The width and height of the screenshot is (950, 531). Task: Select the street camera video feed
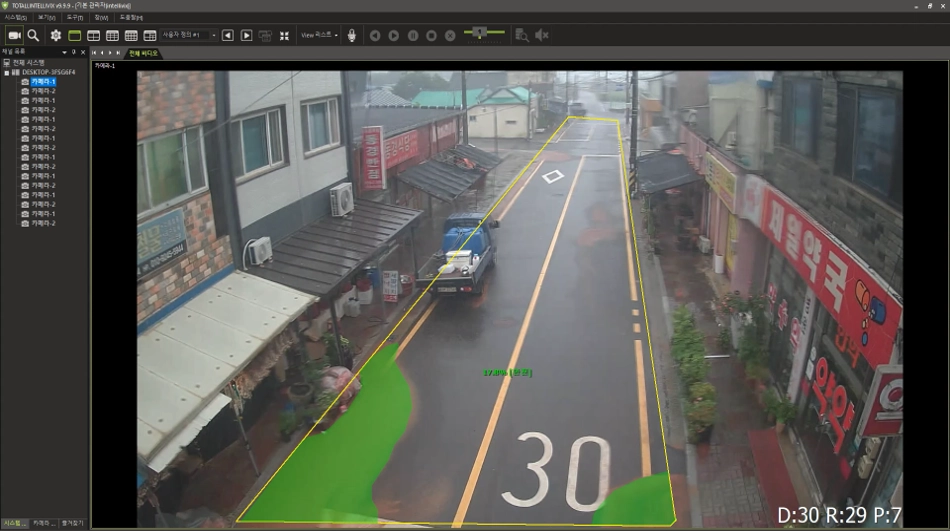[x=520, y=298]
